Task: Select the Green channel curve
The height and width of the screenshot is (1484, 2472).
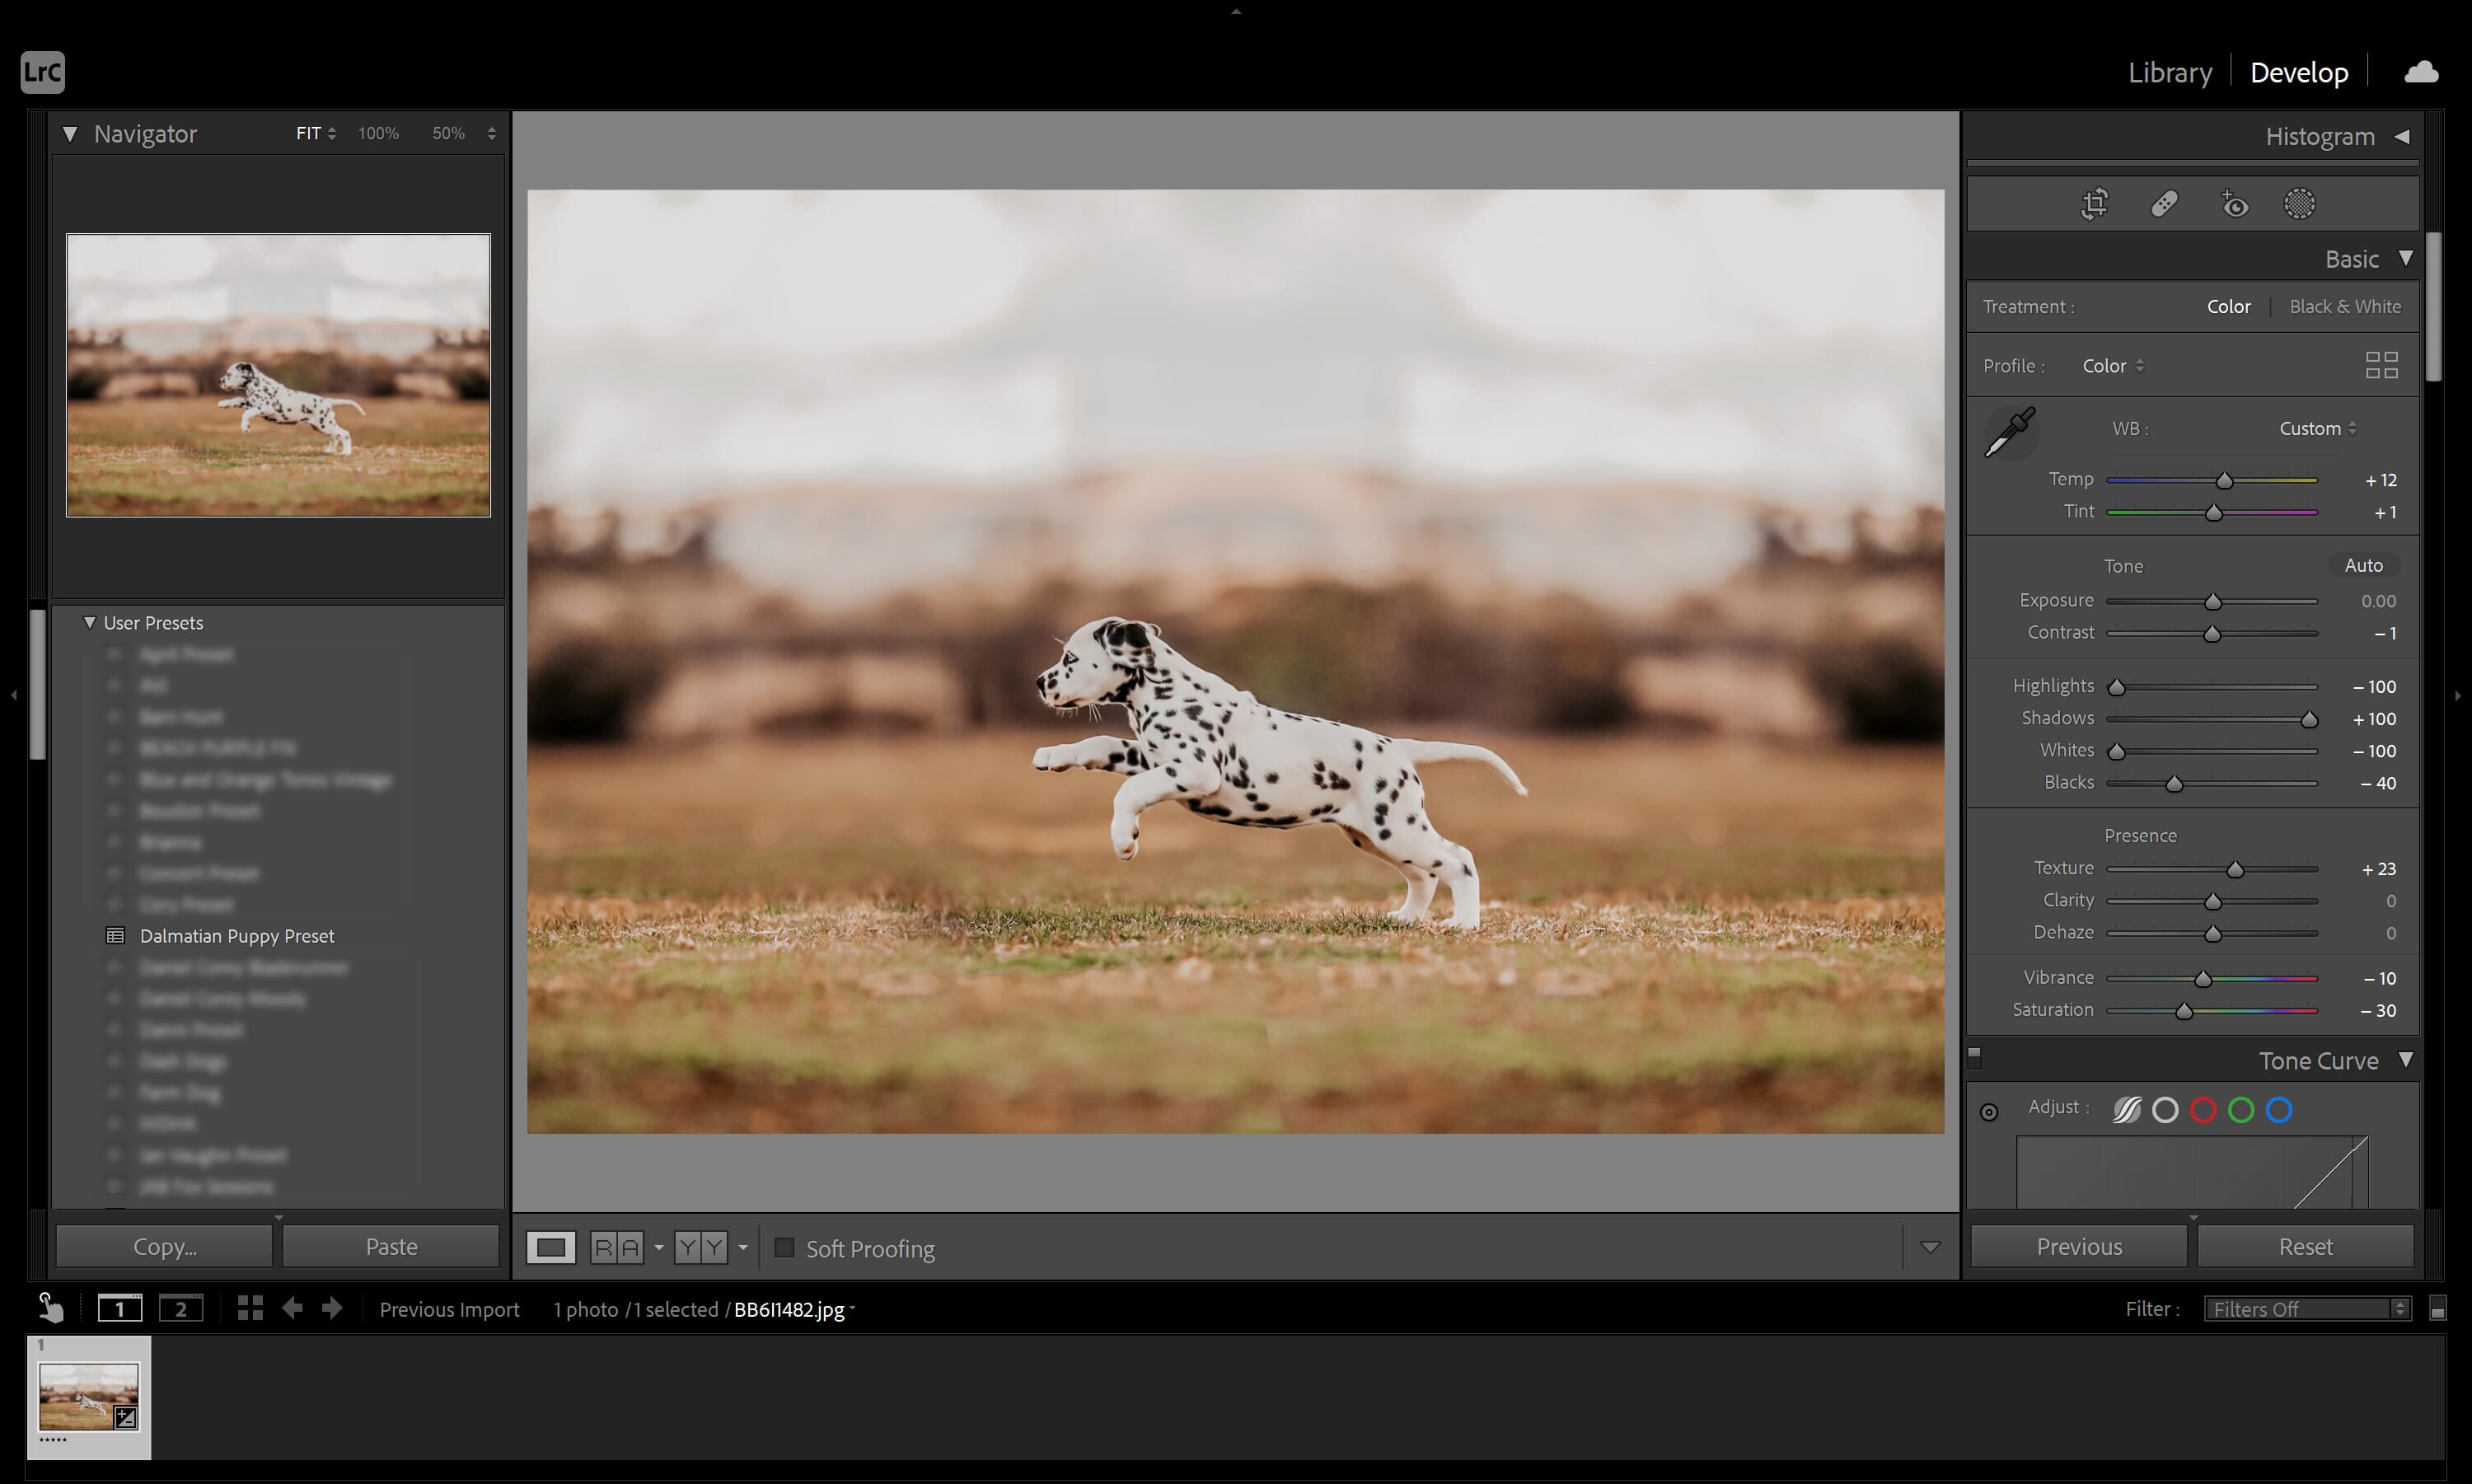Action: click(2241, 1110)
